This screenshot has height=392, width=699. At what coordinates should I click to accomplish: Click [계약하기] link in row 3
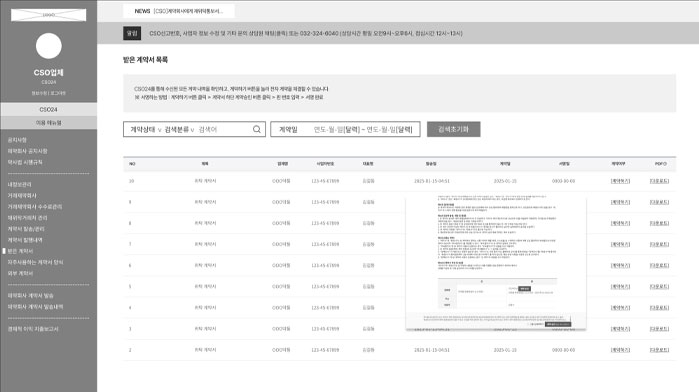point(620,329)
